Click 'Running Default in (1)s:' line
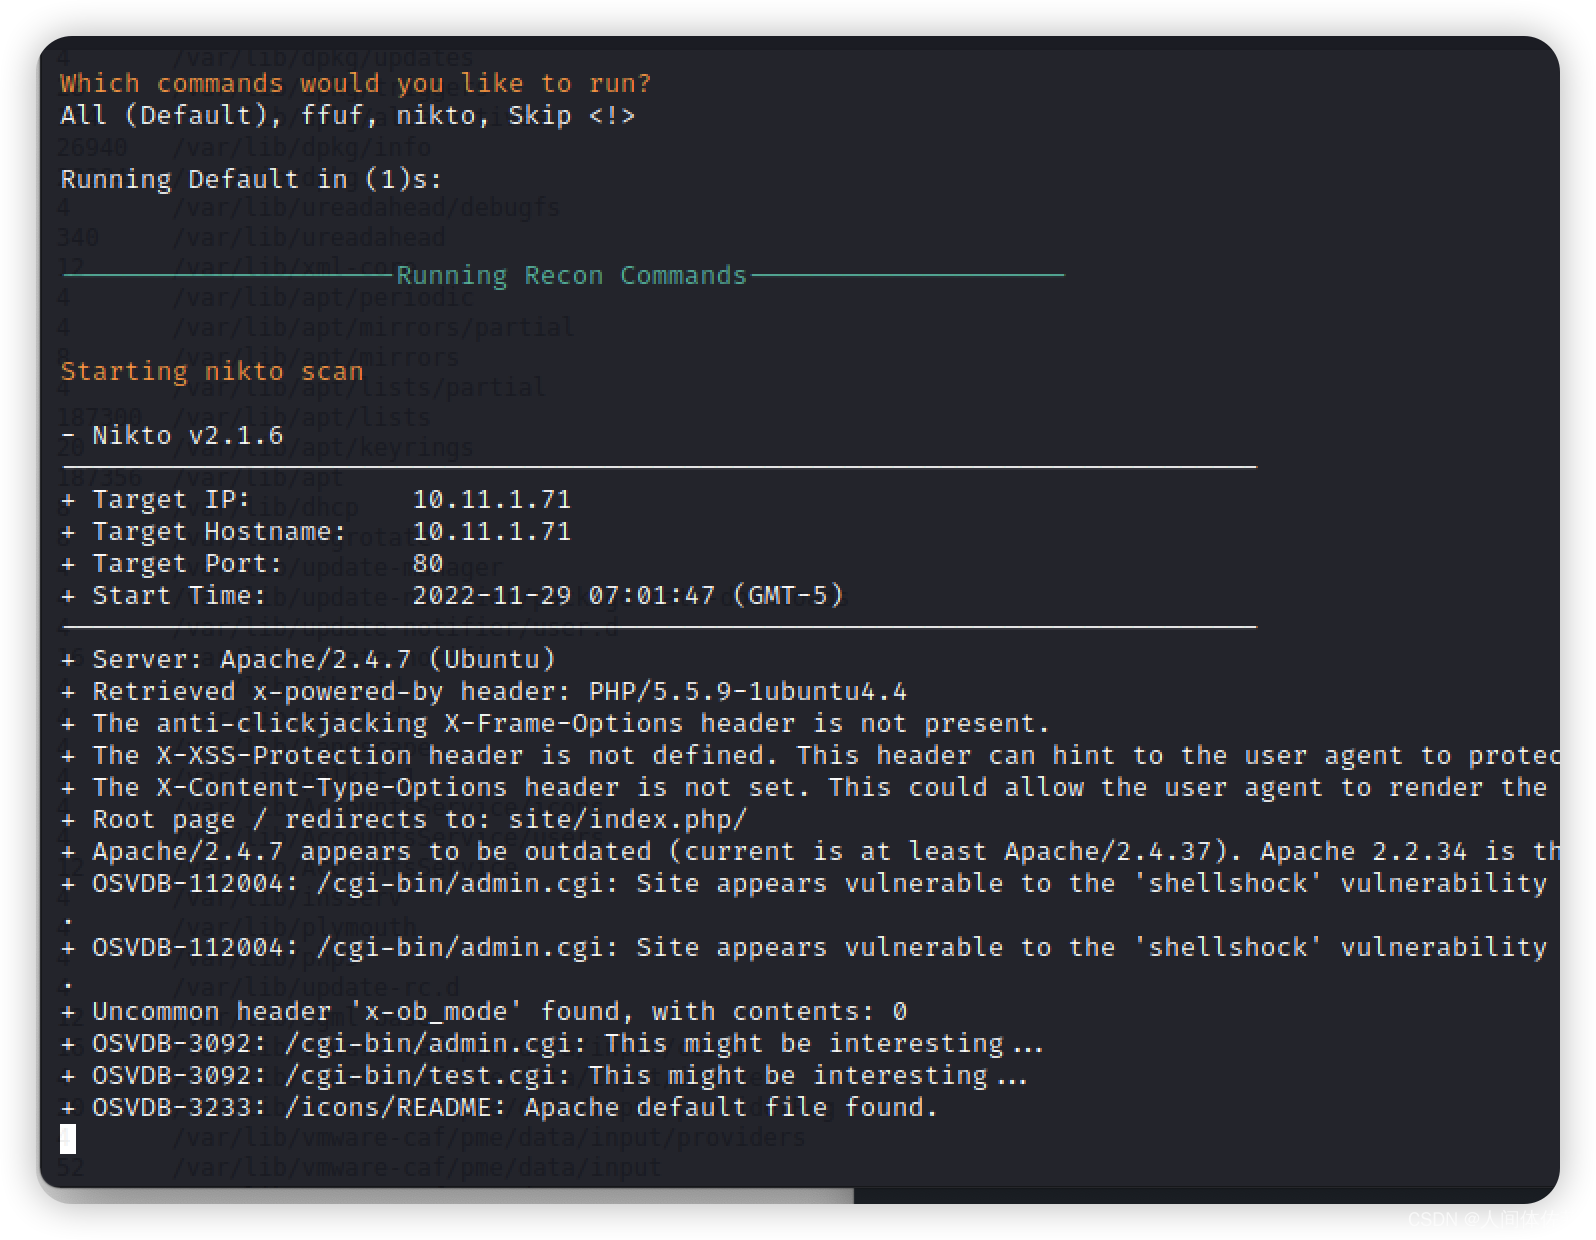 point(251,179)
